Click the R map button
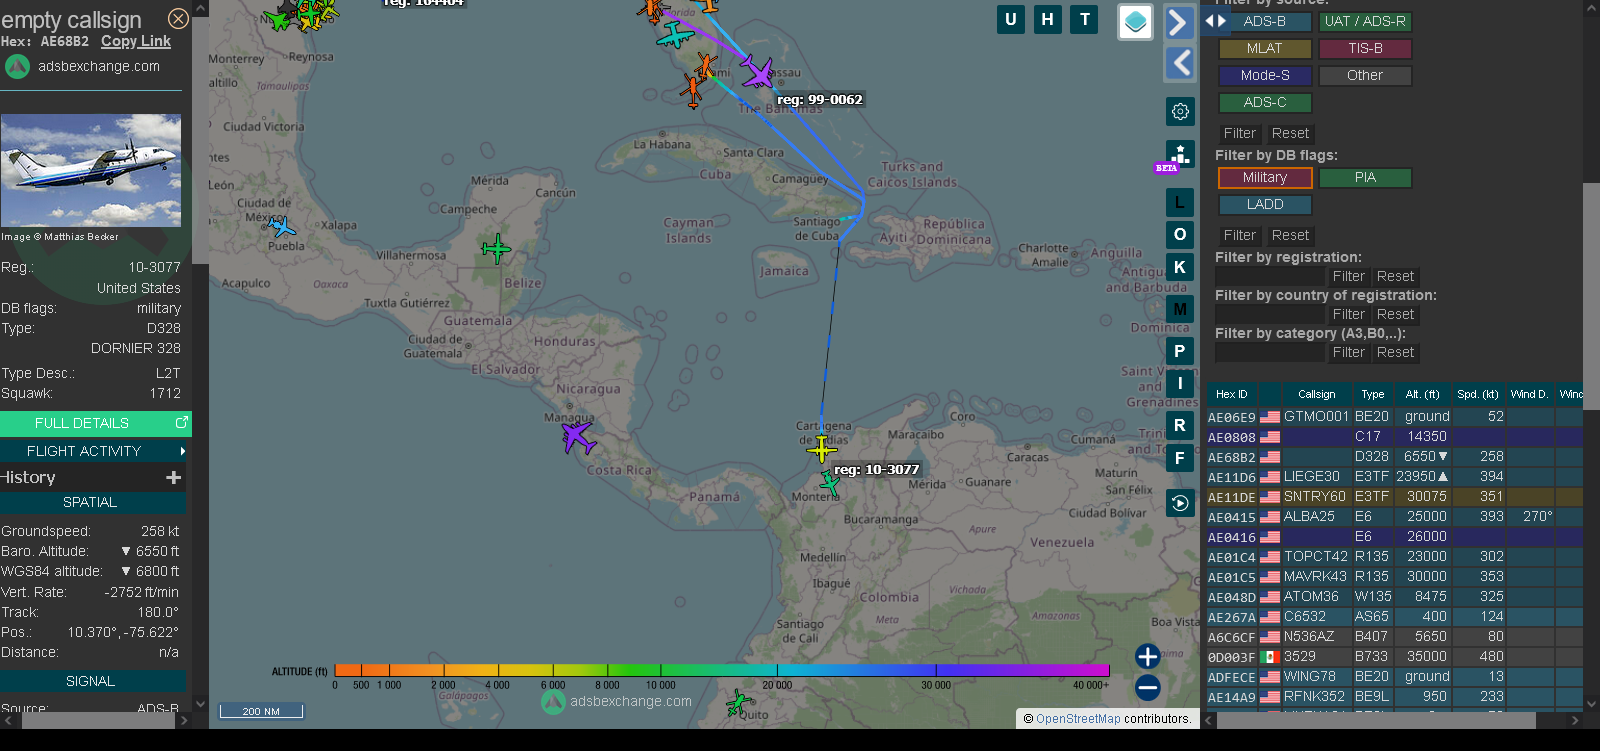This screenshot has height=751, width=1600. (x=1180, y=425)
